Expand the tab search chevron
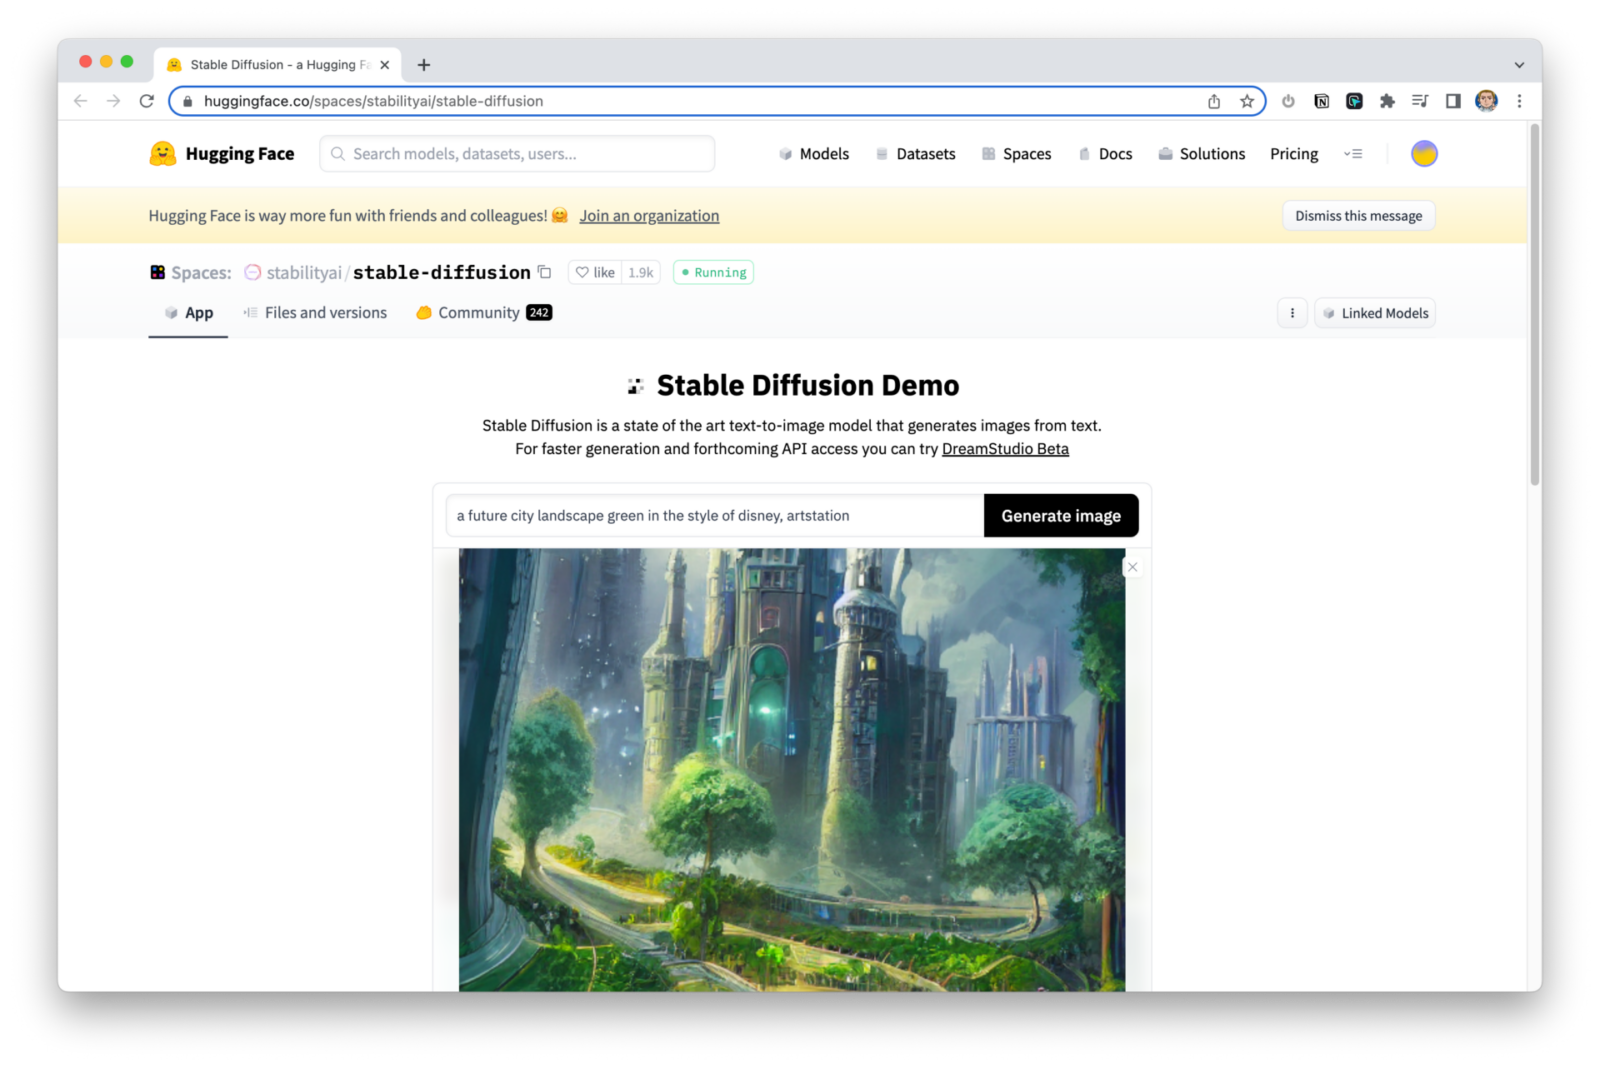Viewport: 1600px width, 1068px height. point(1519,65)
